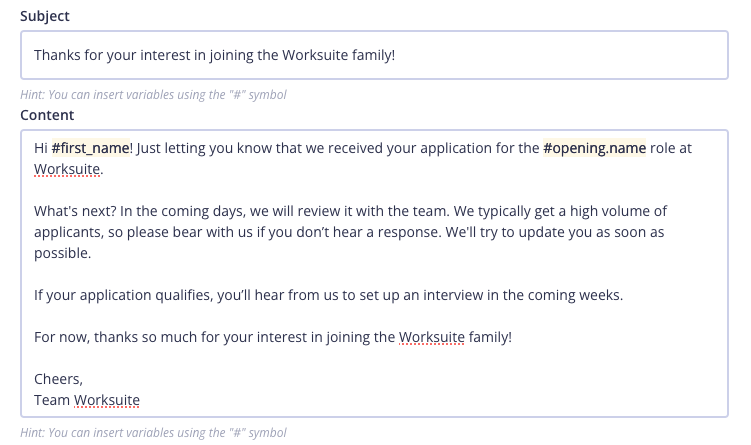Click the word "Thanks" in the Subject field
Viewport: 751px width, 445px height.
click(x=57, y=55)
